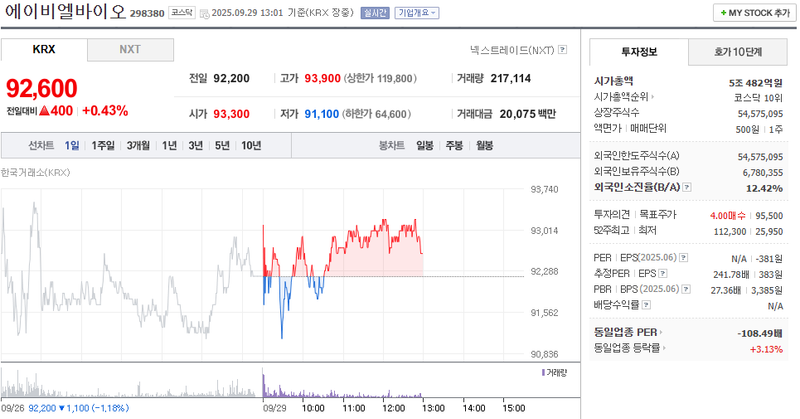Viewport: 800px width, 419px height.
Task: Click the red up-triangle next to 400
Action: pos(44,110)
